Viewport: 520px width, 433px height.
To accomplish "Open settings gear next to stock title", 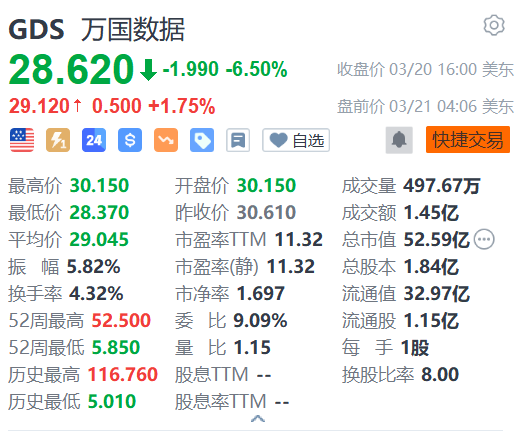I will tap(494, 25).
